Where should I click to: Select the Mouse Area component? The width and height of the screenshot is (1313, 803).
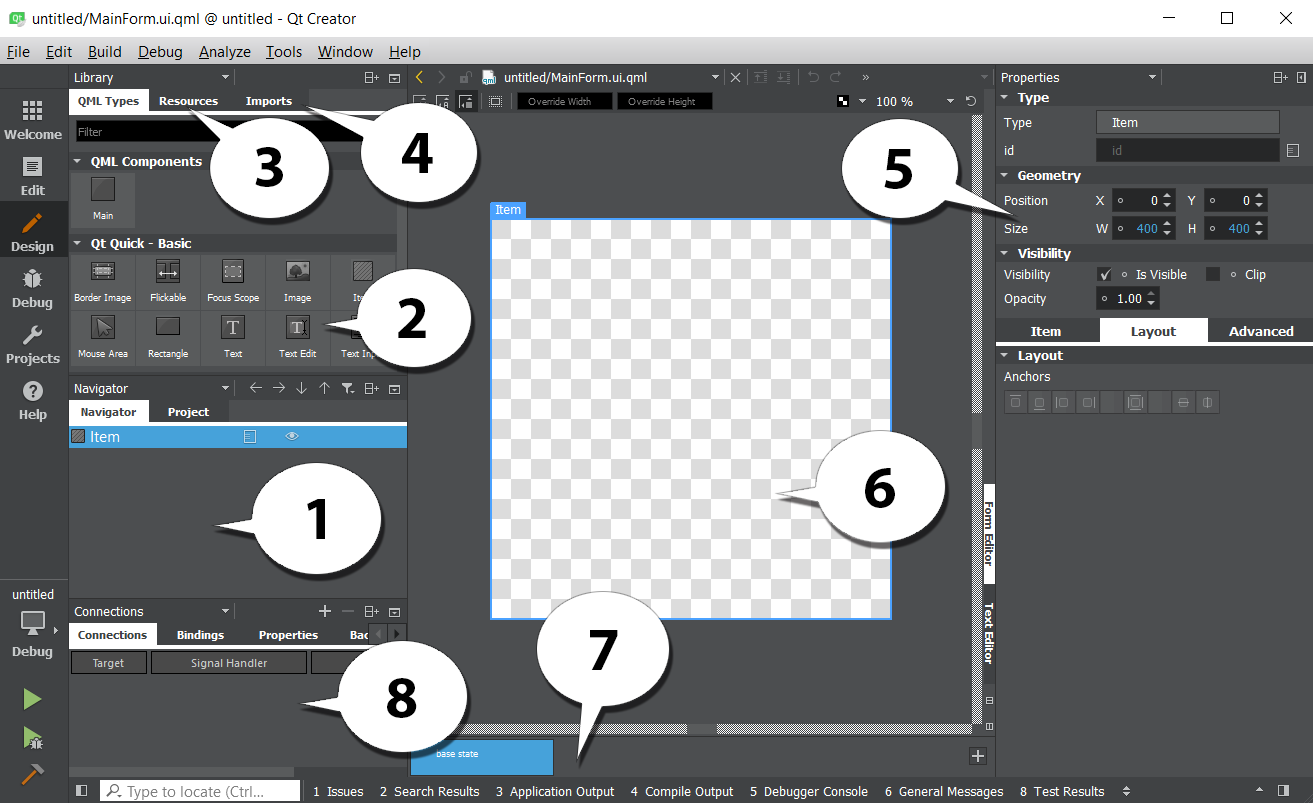click(x=103, y=337)
